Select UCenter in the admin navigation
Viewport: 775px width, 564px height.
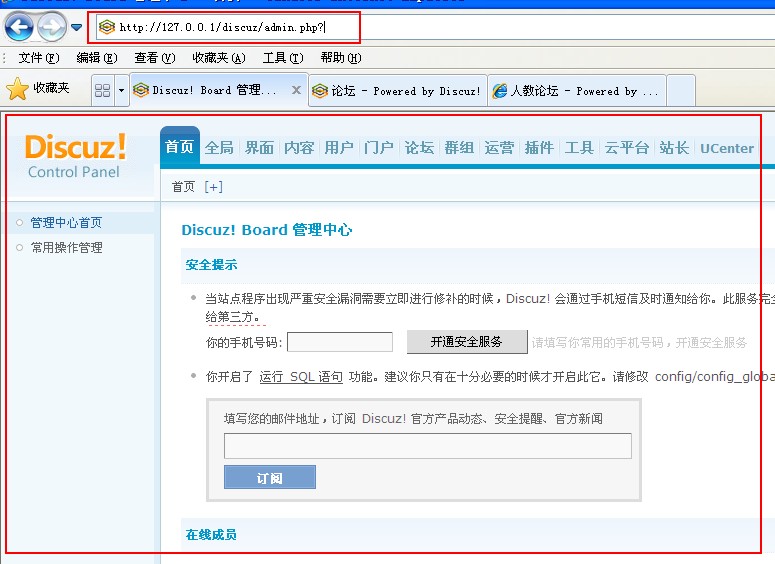point(727,148)
